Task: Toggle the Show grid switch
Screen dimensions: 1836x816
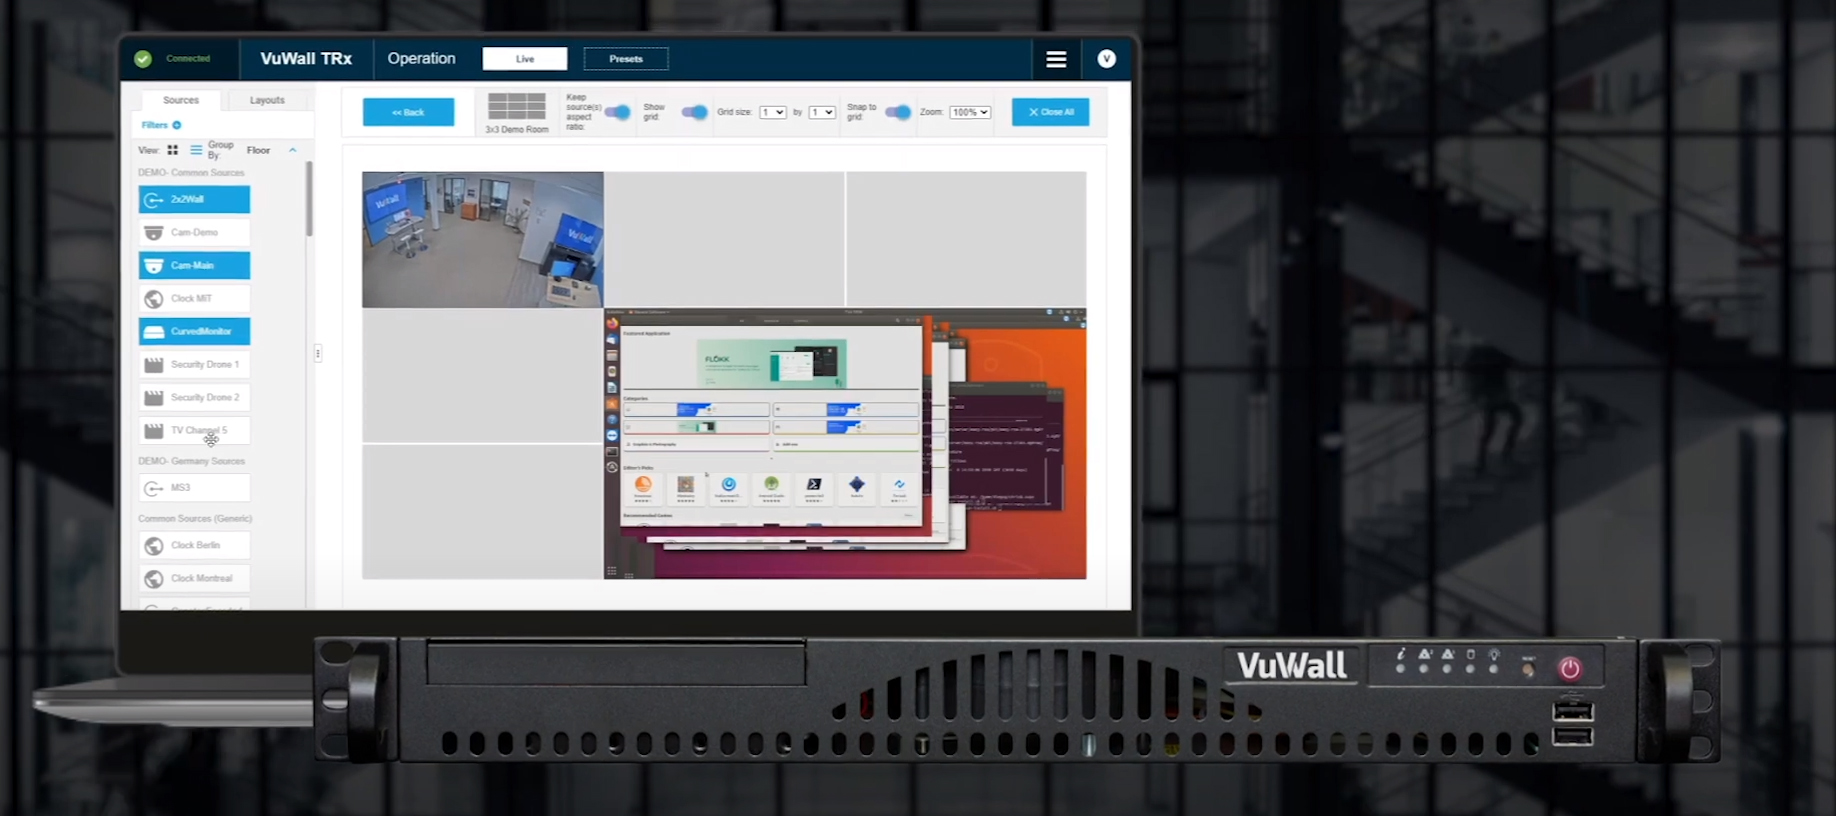Action: point(694,112)
